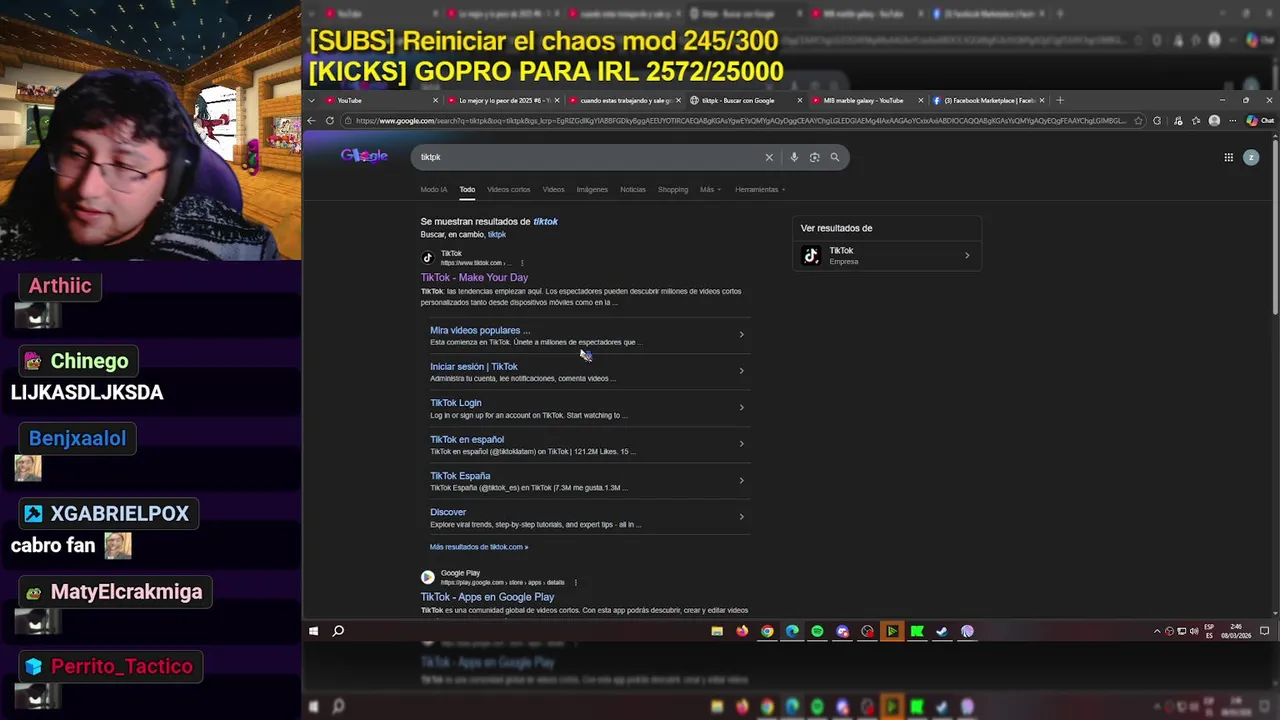Image resolution: width=1280 pixels, height=720 pixels.
Task: Switch to Facebook Marketplace tab
Action: pos(988,100)
